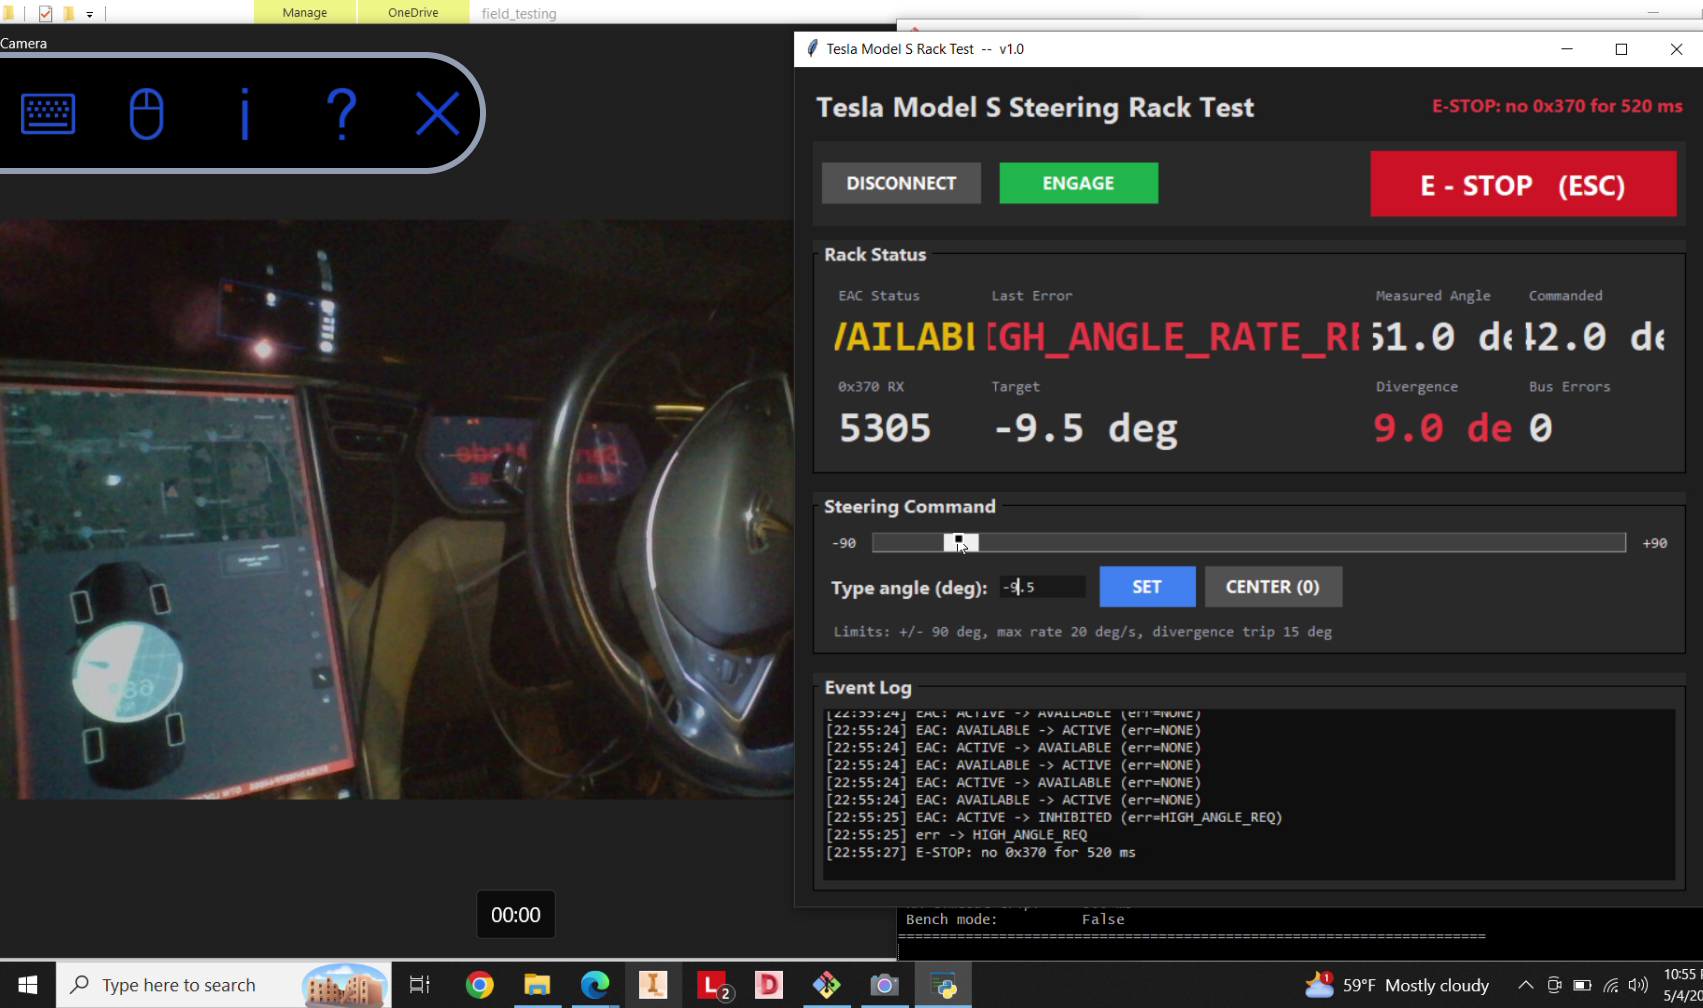Click the blue SET button
Image resolution: width=1703 pixels, height=1008 pixels.
pyautogui.click(x=1147, y=587)
